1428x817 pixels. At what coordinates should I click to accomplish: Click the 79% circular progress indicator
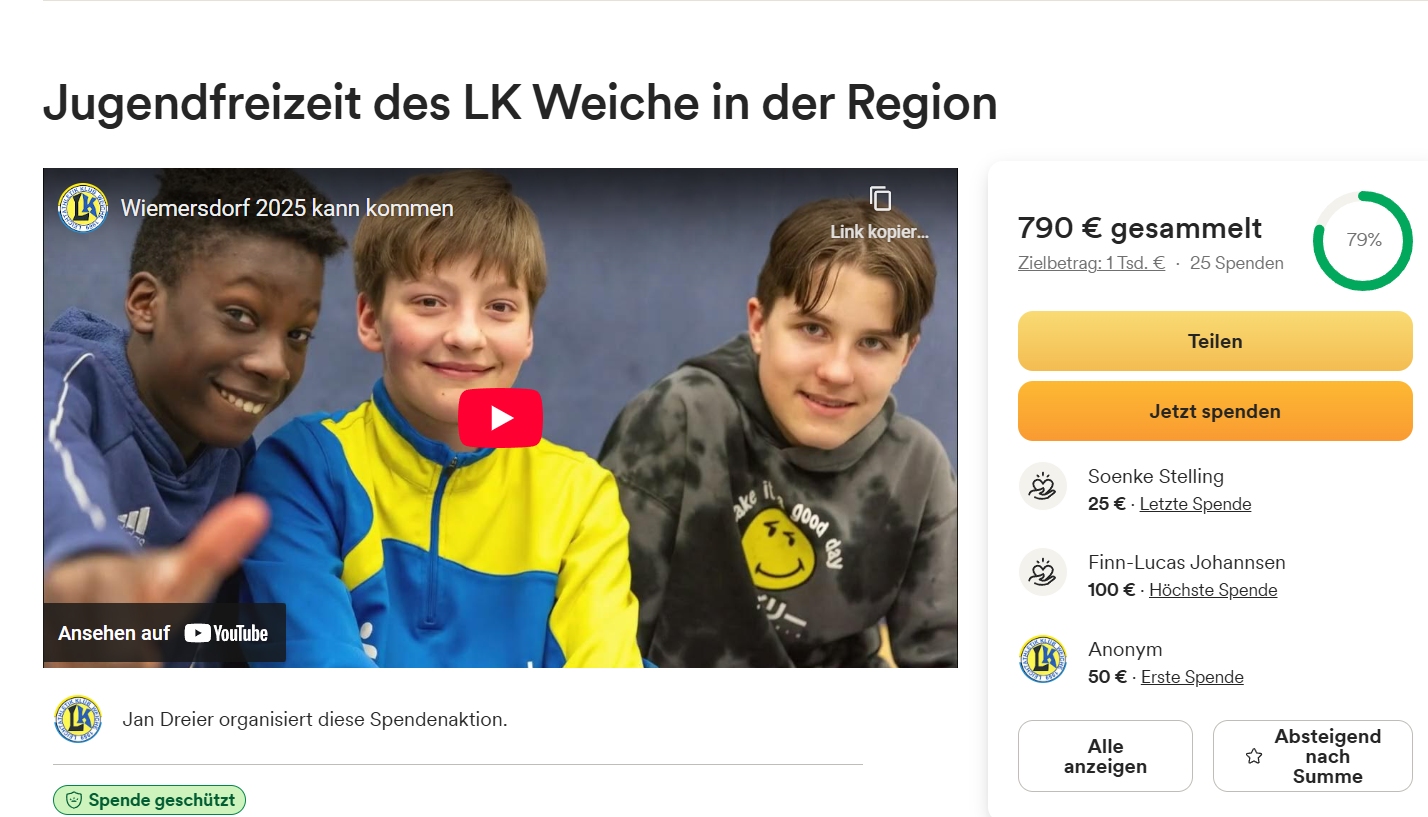click(1363, 241)
